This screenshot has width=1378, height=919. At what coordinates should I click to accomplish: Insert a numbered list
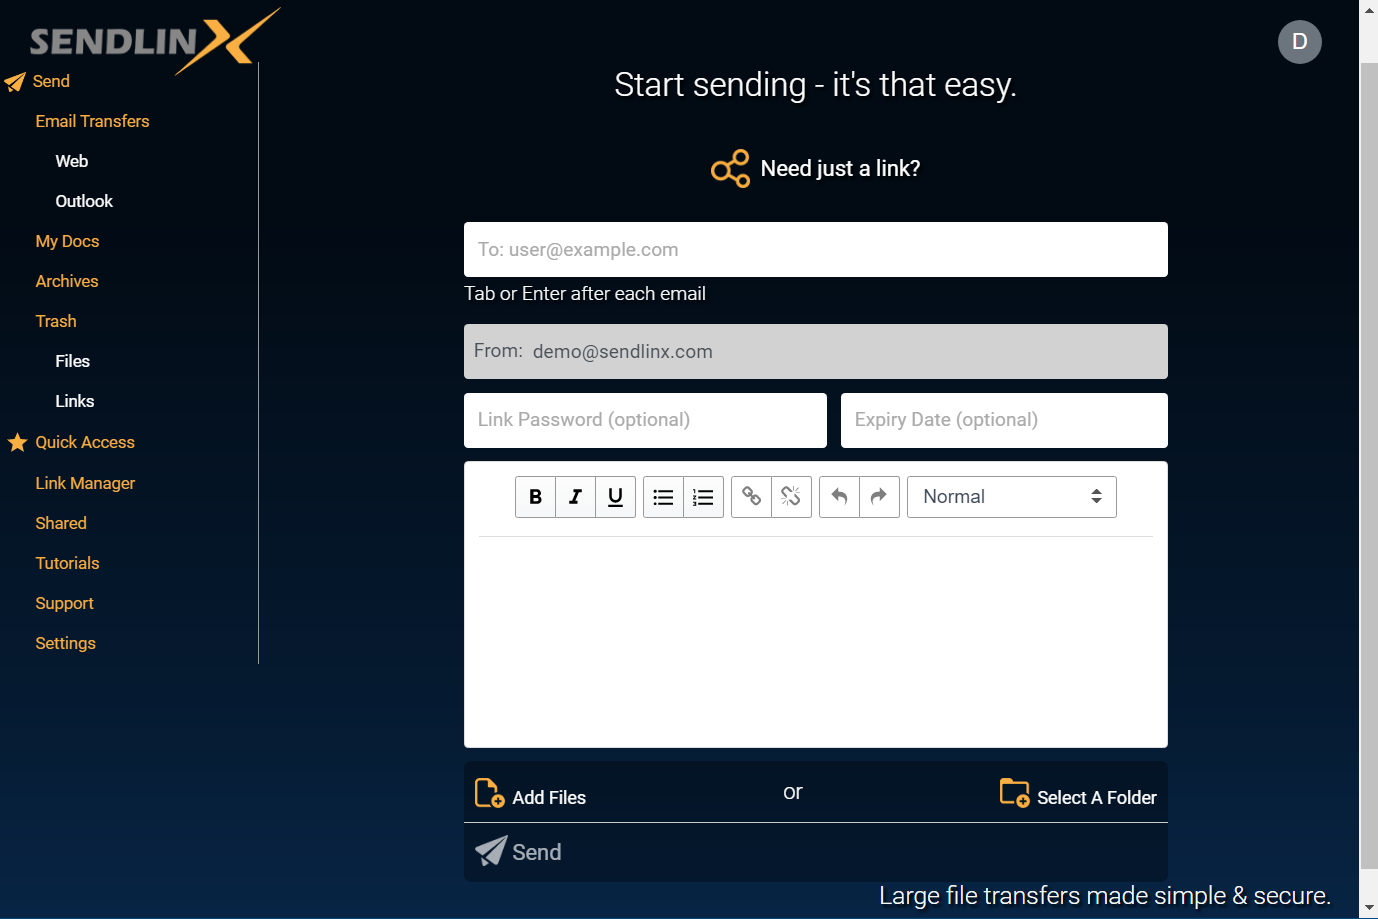point(703,497)
